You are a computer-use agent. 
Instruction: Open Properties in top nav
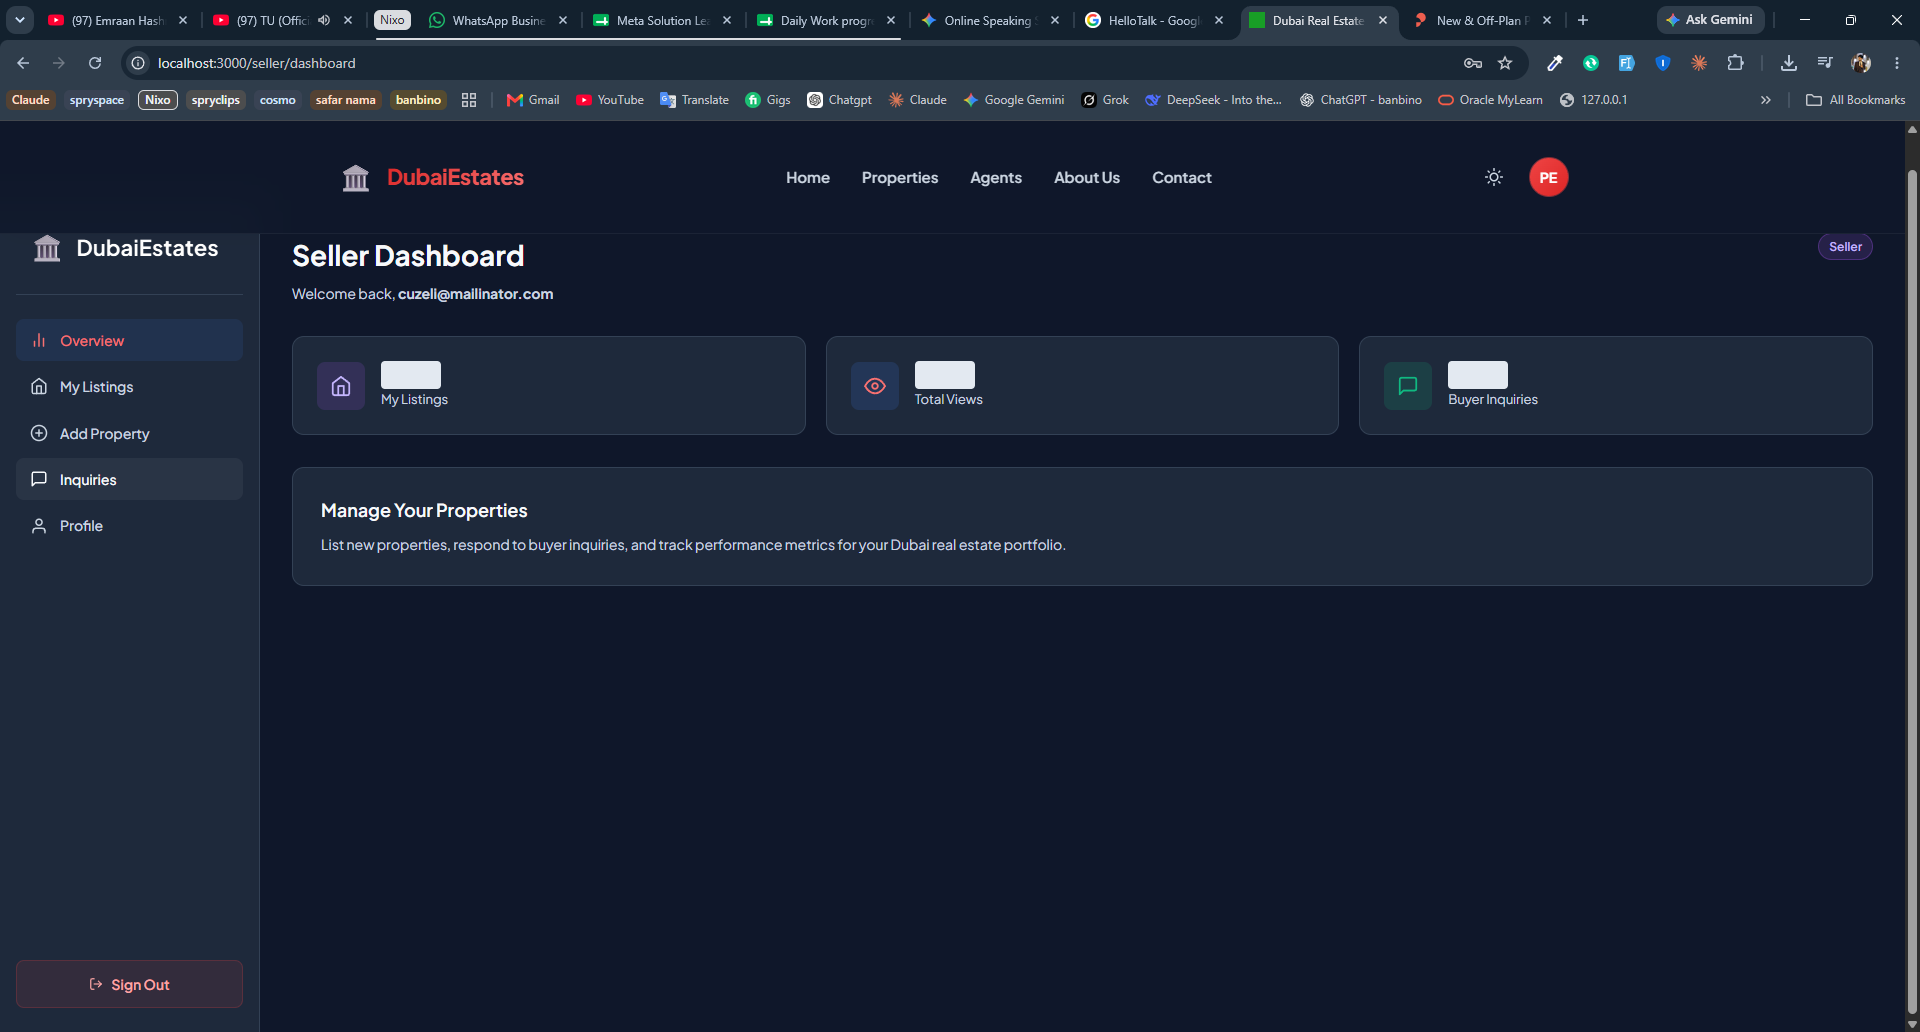pyautogui.click(x=900, y=177)
